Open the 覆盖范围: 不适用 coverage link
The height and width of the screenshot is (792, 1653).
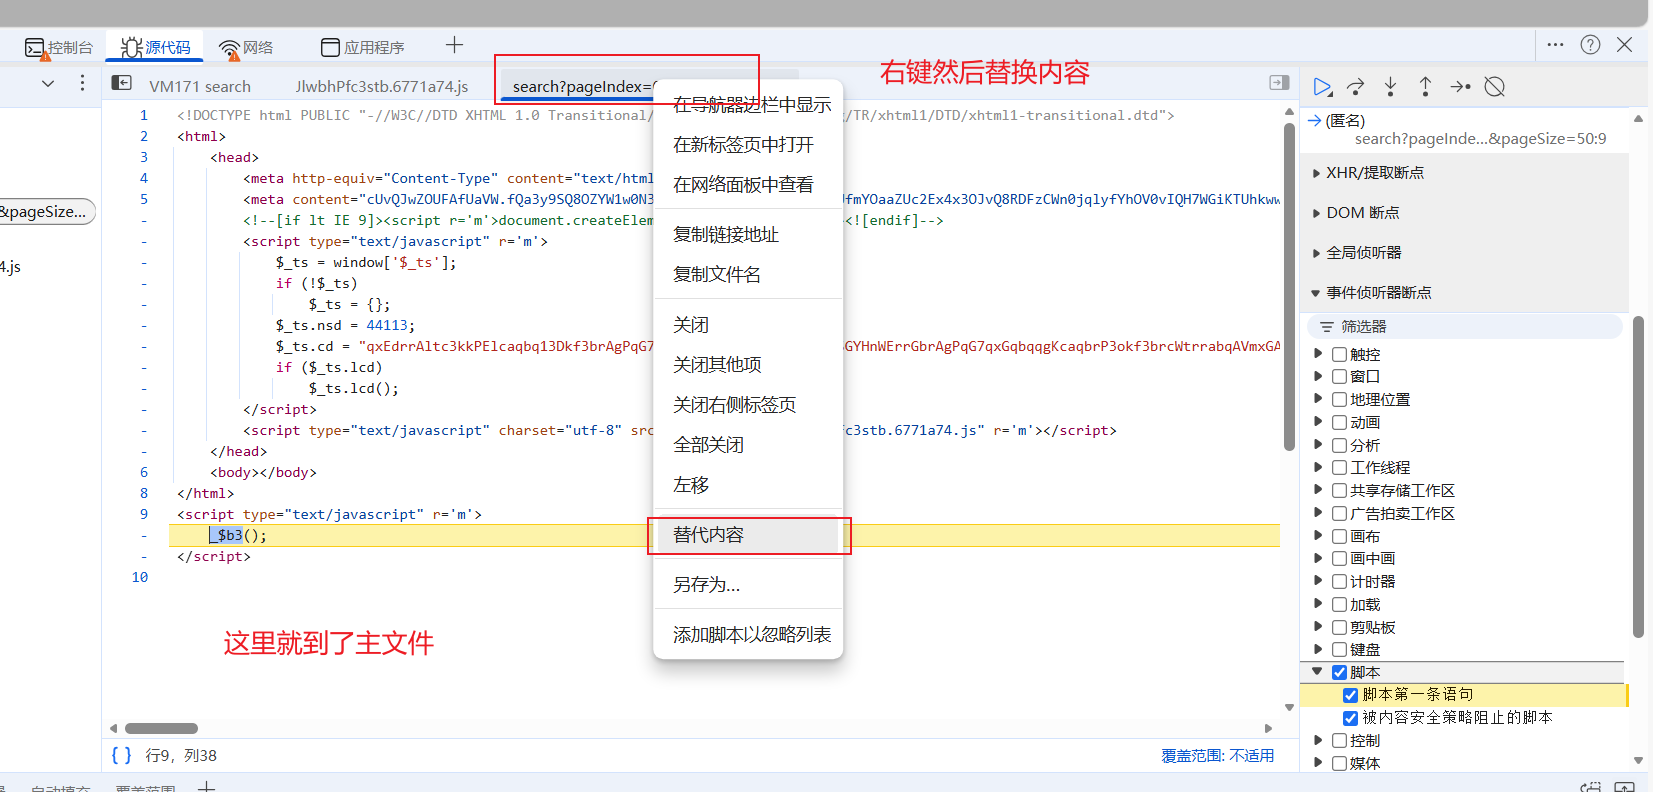[x=1217, y=756]
